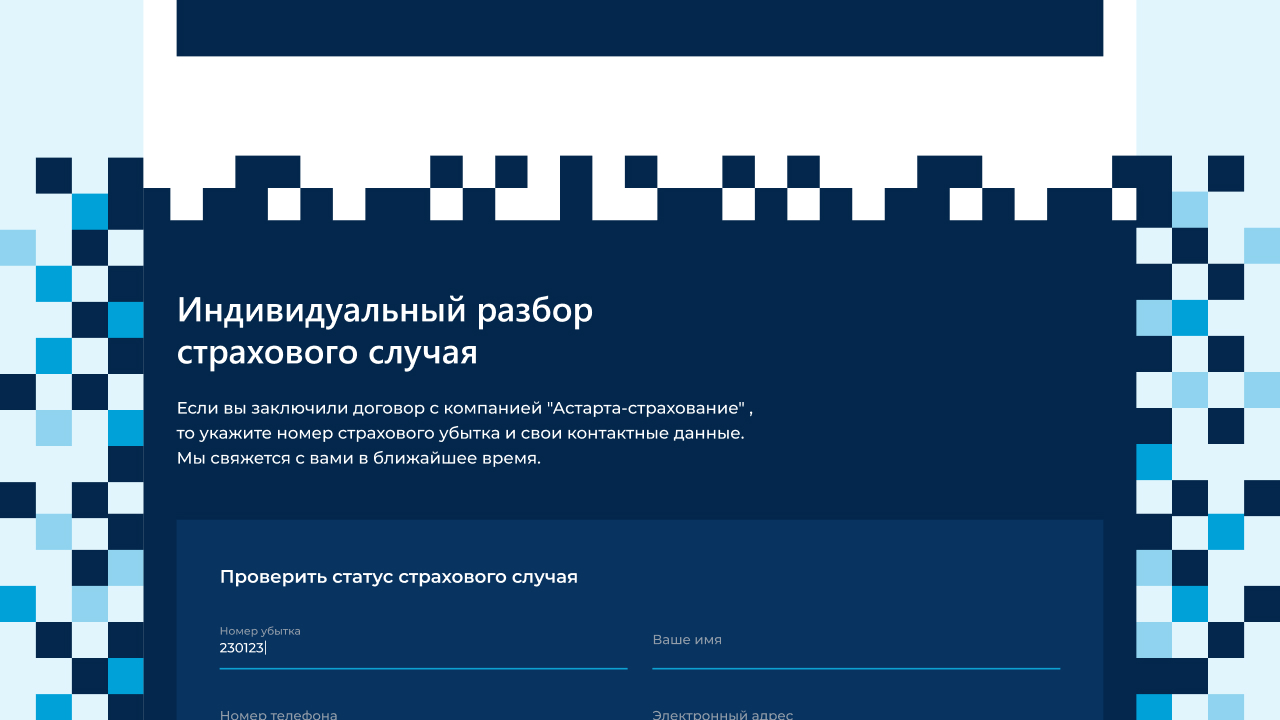Select the heading Индивидуальный разбор страхового случая
The width and height of the screenshot is (1280, 720).
385,330
